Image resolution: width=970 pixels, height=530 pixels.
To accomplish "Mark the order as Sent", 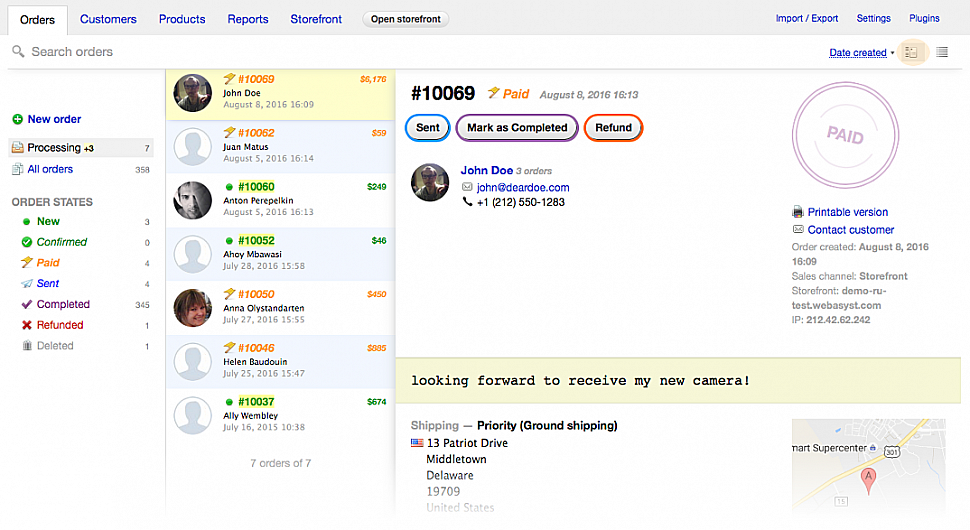I will (427, 127).
